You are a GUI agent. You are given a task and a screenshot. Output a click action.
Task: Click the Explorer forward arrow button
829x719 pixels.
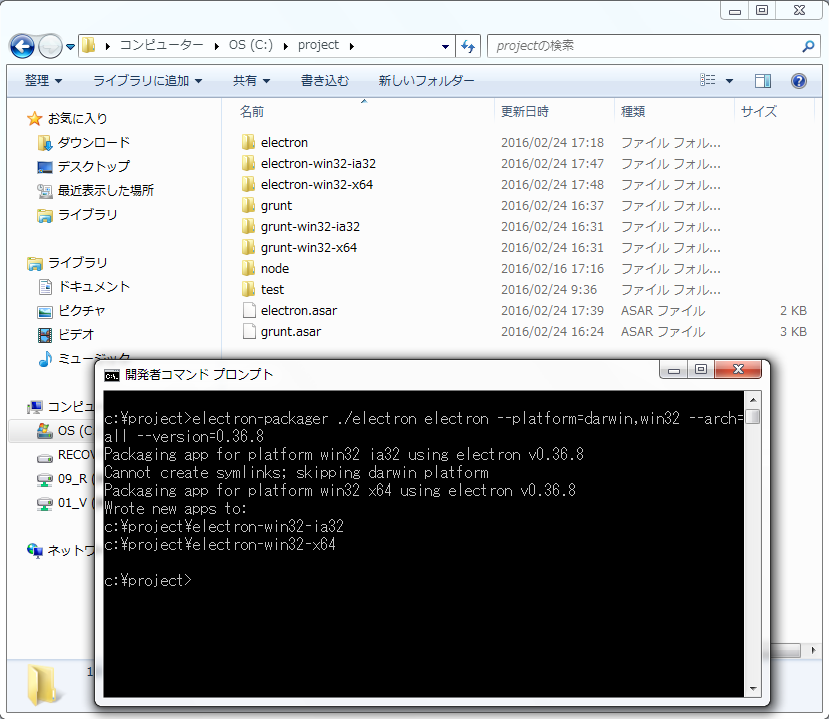(x=50, y=47)
